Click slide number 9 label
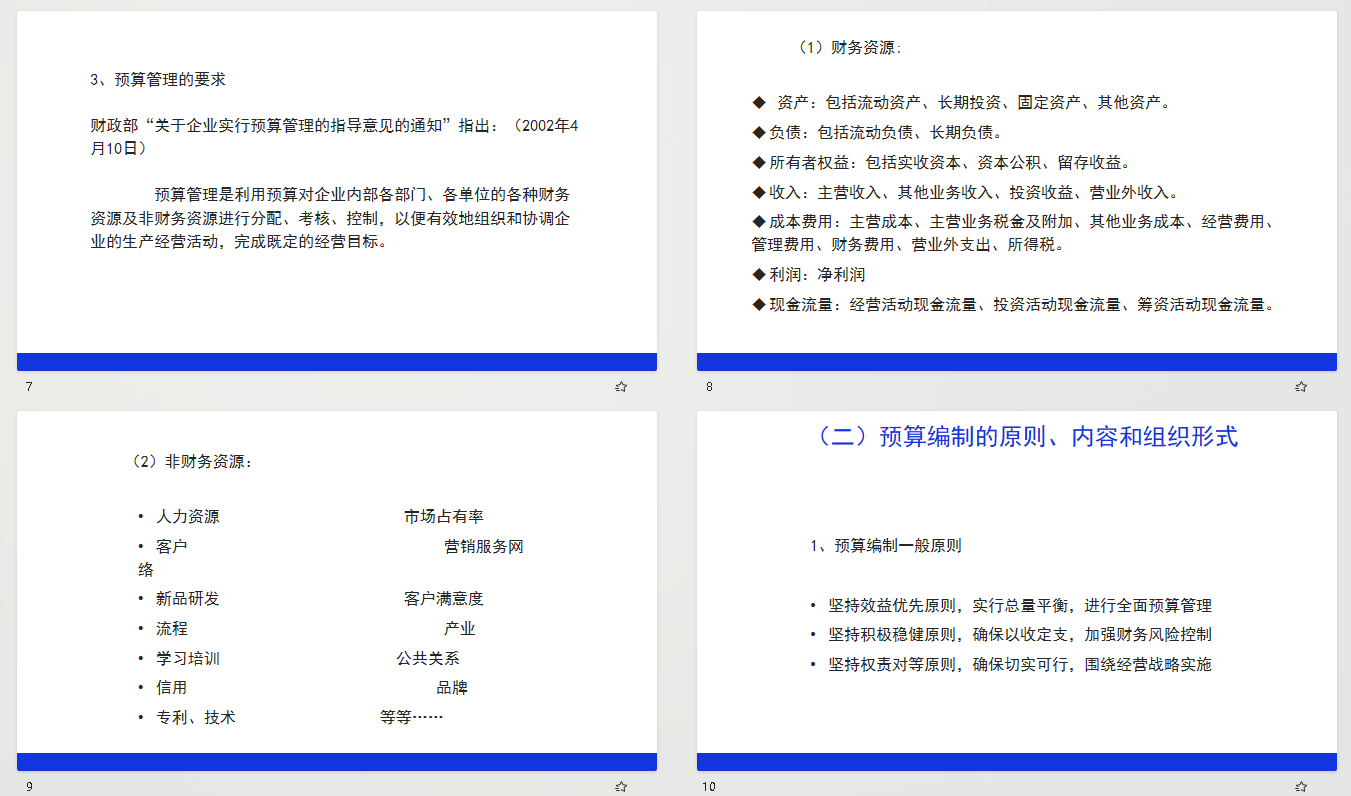 (x=29, y=787)
